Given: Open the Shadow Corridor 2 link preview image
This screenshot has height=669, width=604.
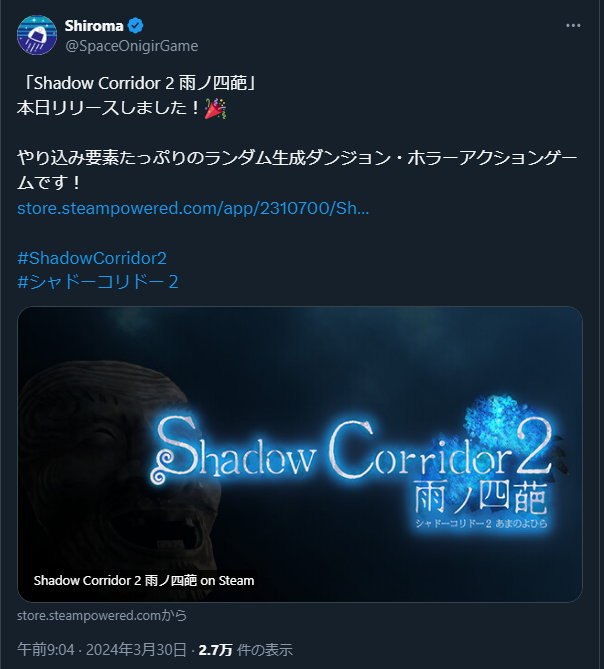Looking at the screenshot, I should [300, 454].
